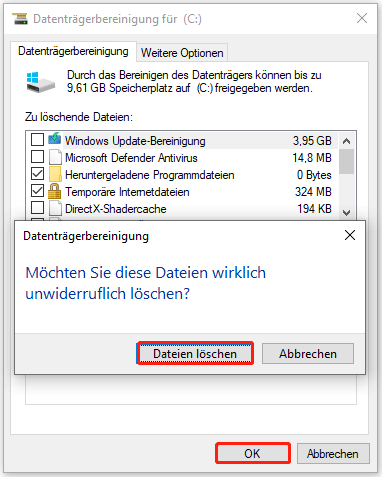The width and height of the screenshot is (382, 477).
Task: Click OK in the main cleanup window
Action: [x=253, y=453]
